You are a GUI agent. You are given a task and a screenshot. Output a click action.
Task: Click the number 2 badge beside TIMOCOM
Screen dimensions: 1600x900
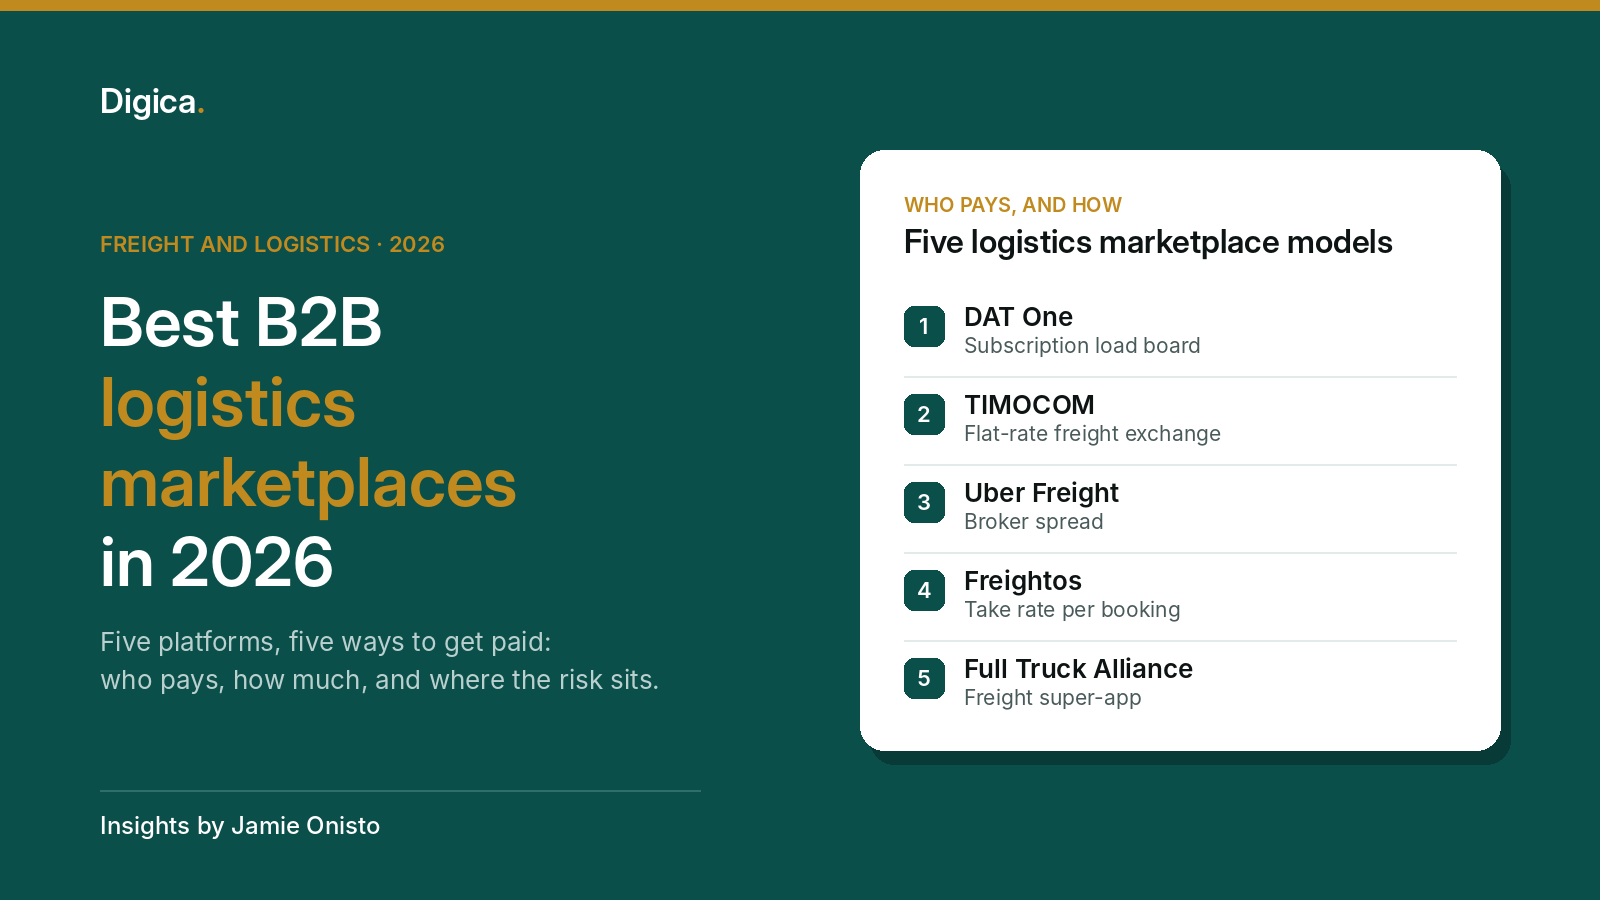point(924,414)
